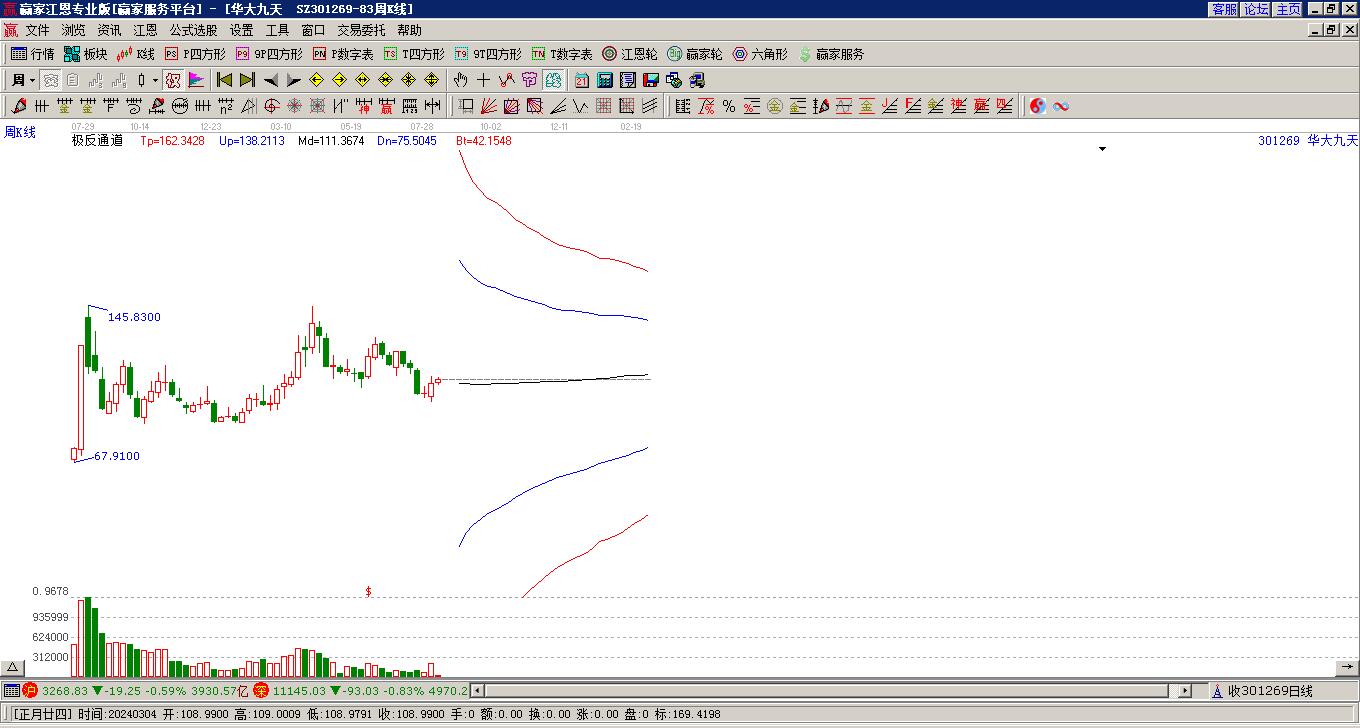Select the circled 金 golden-ratio tool
The height and width of the screenshot is (728, 1360).
coord(775,106)
